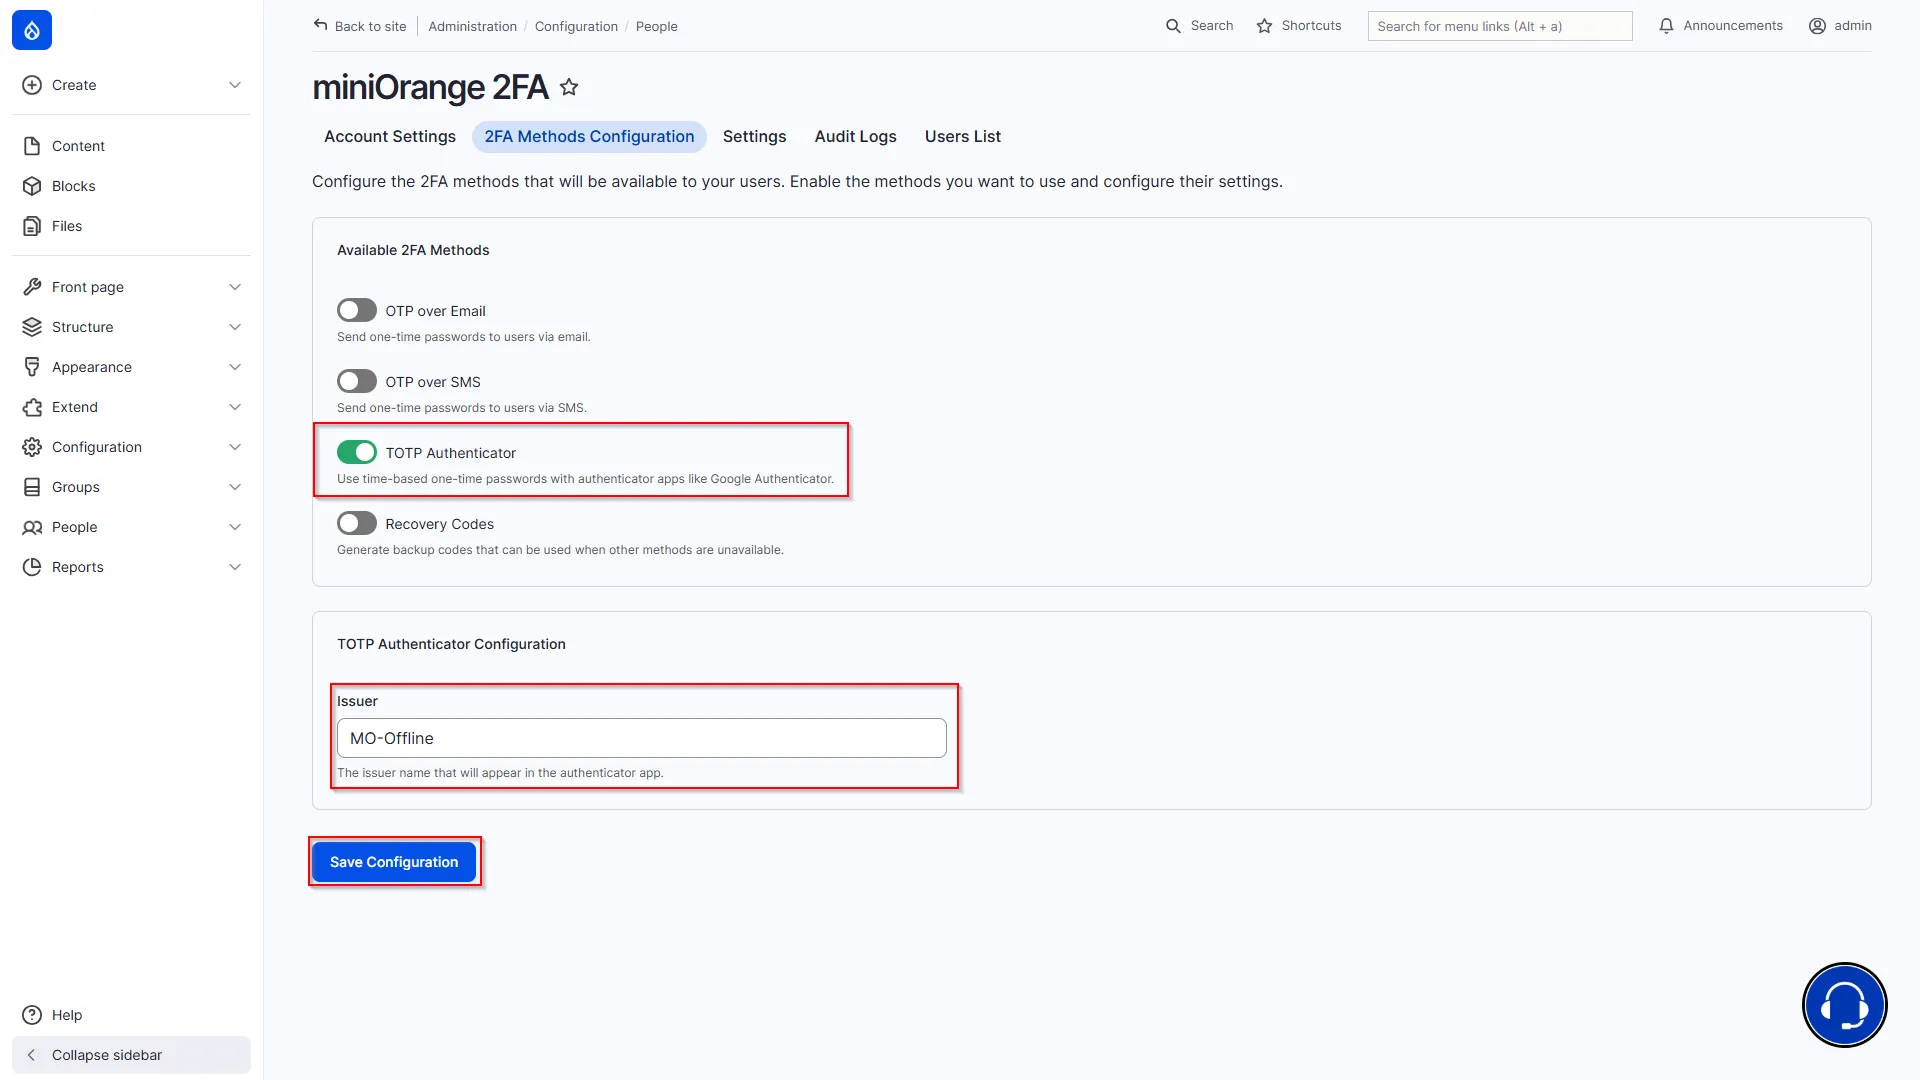The image size is (1920, 1080).
Task: Expand Front page submenu chevron
Action: 235,287
